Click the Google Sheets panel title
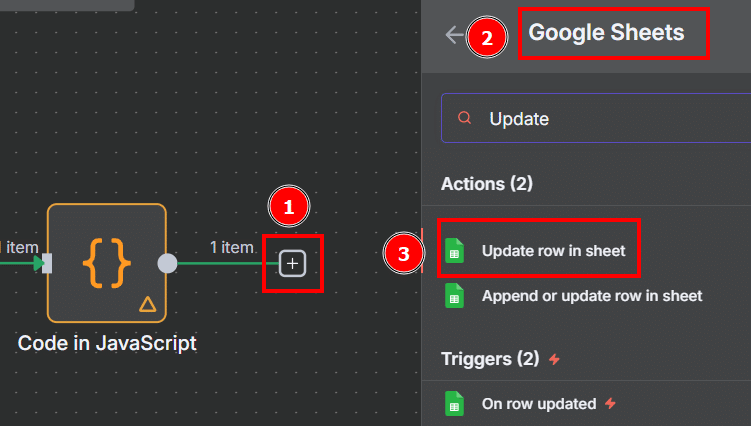This screenshot has height=426, width=751. [606, 33]
